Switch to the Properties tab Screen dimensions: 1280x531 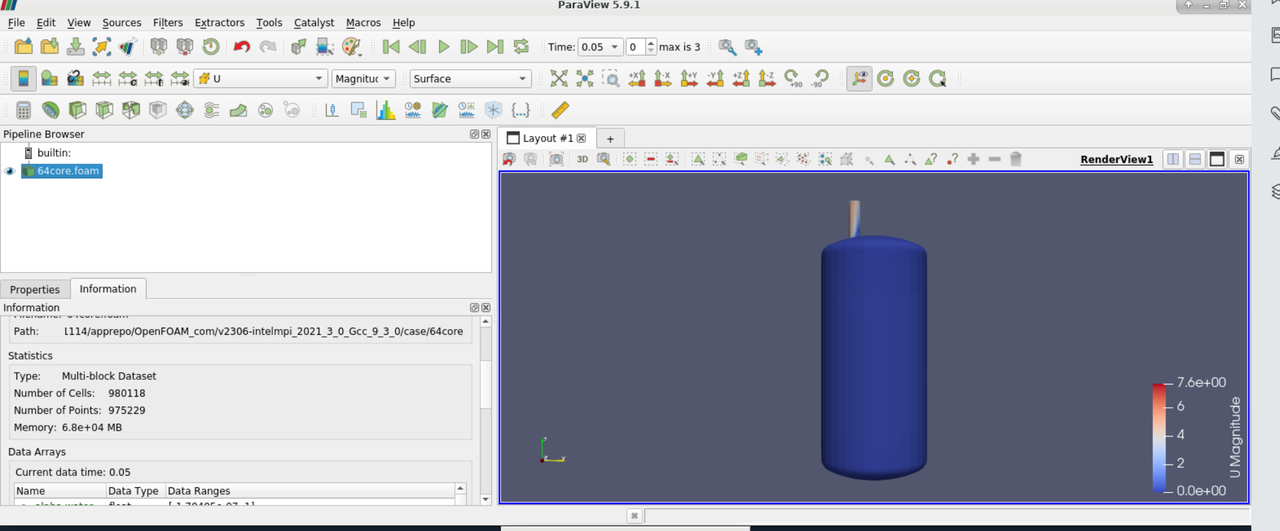pyautogui.click(x=35, y=289)
